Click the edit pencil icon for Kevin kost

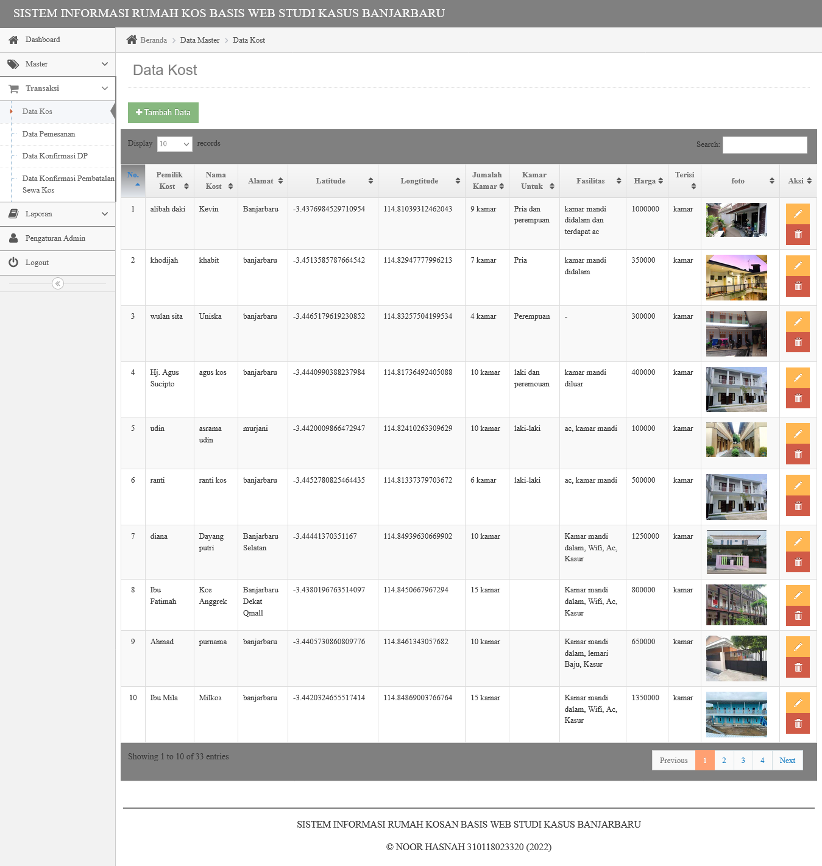click(798, 214)
